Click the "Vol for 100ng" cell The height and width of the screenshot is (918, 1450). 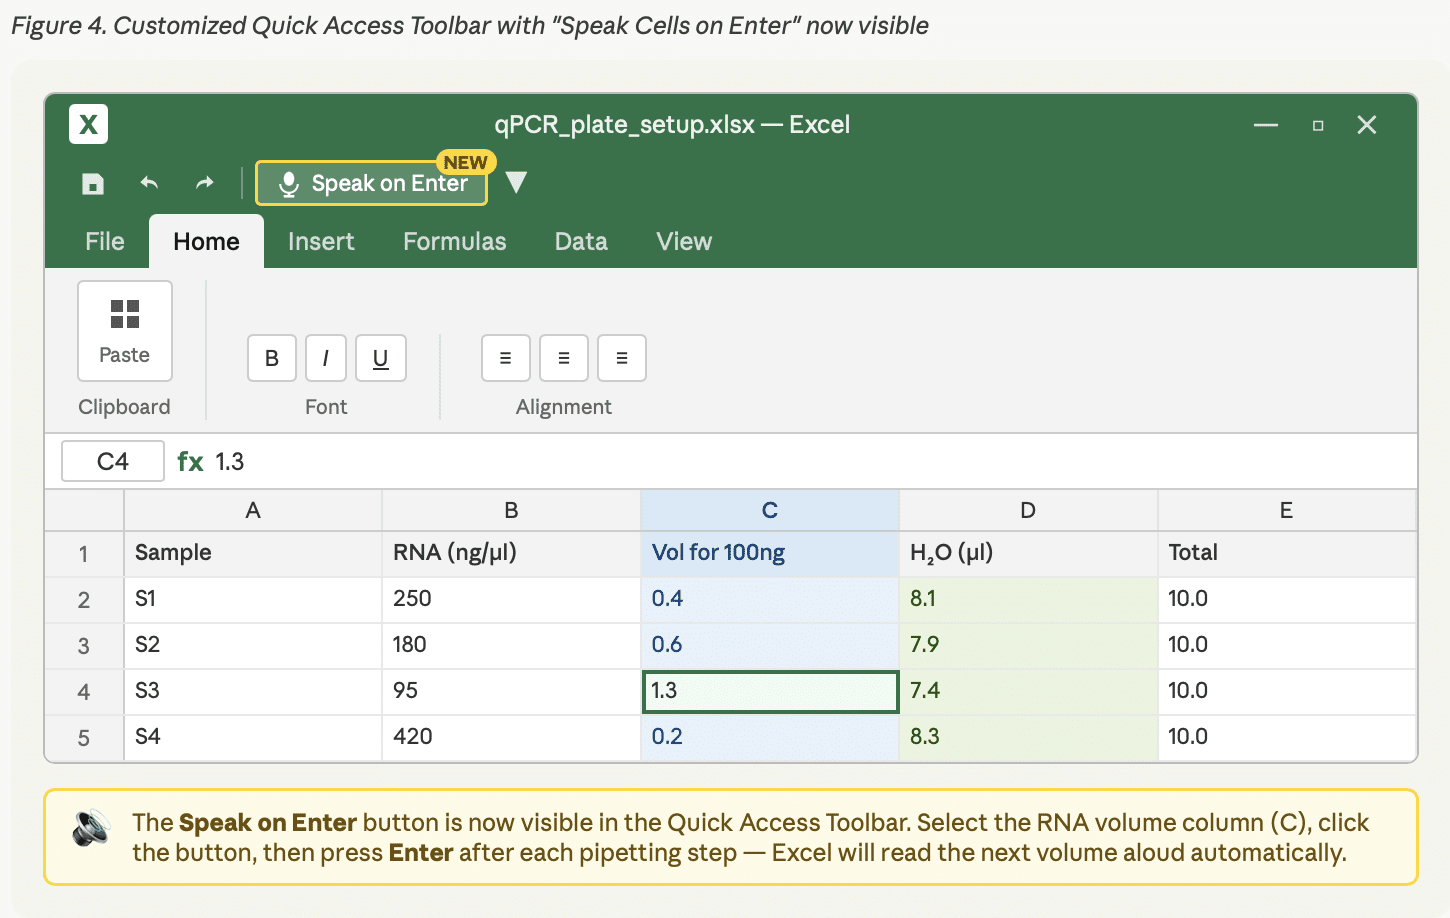pos(770,553)
